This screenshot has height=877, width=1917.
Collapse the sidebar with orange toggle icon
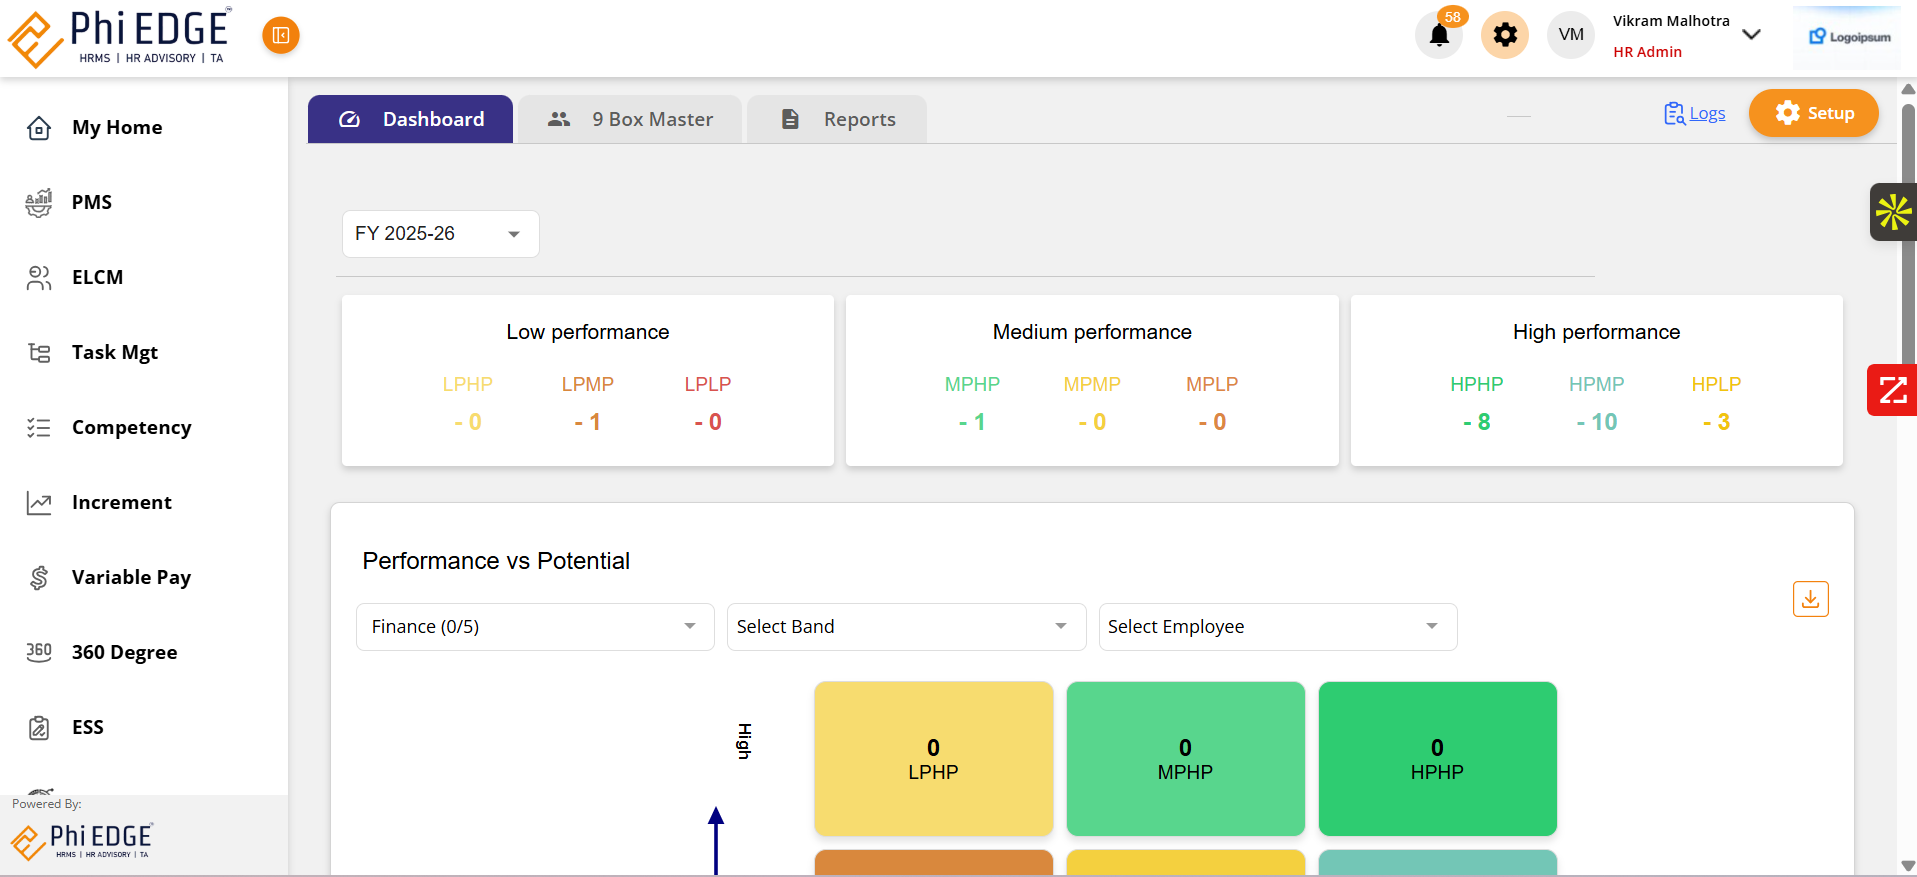pyautogui.click(x=281, y=36)
